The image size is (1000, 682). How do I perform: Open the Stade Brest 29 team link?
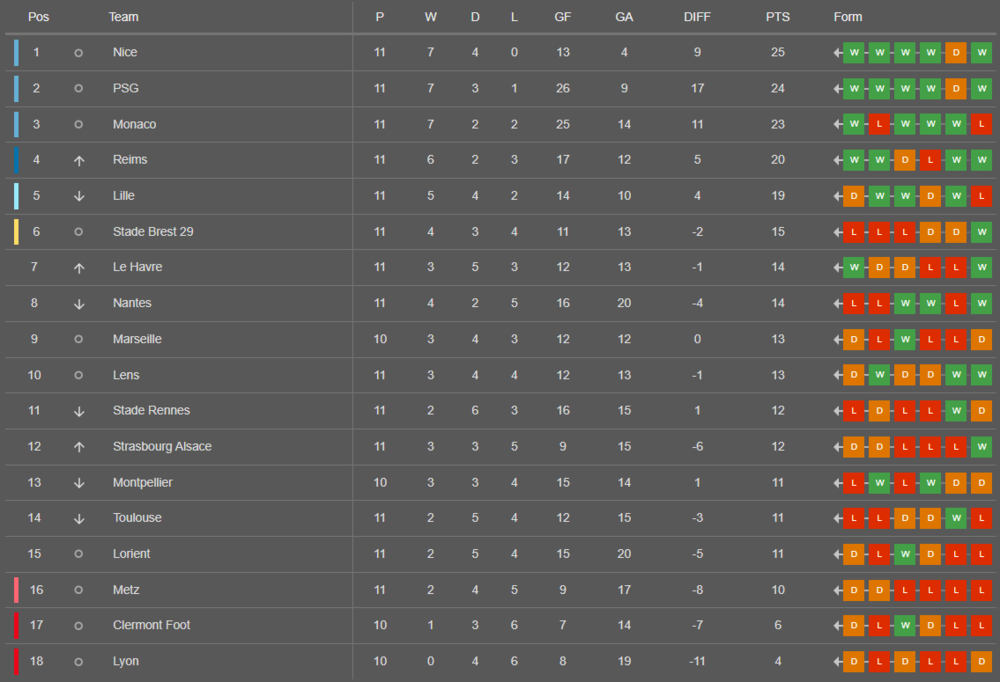tap(153, 232)
